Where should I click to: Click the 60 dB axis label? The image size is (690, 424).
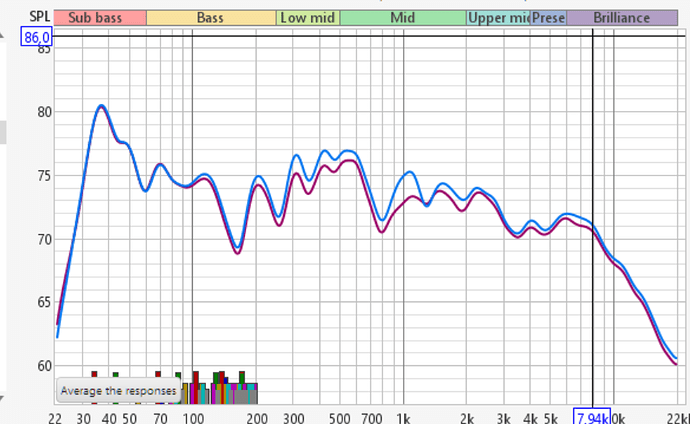click(44, 366)
